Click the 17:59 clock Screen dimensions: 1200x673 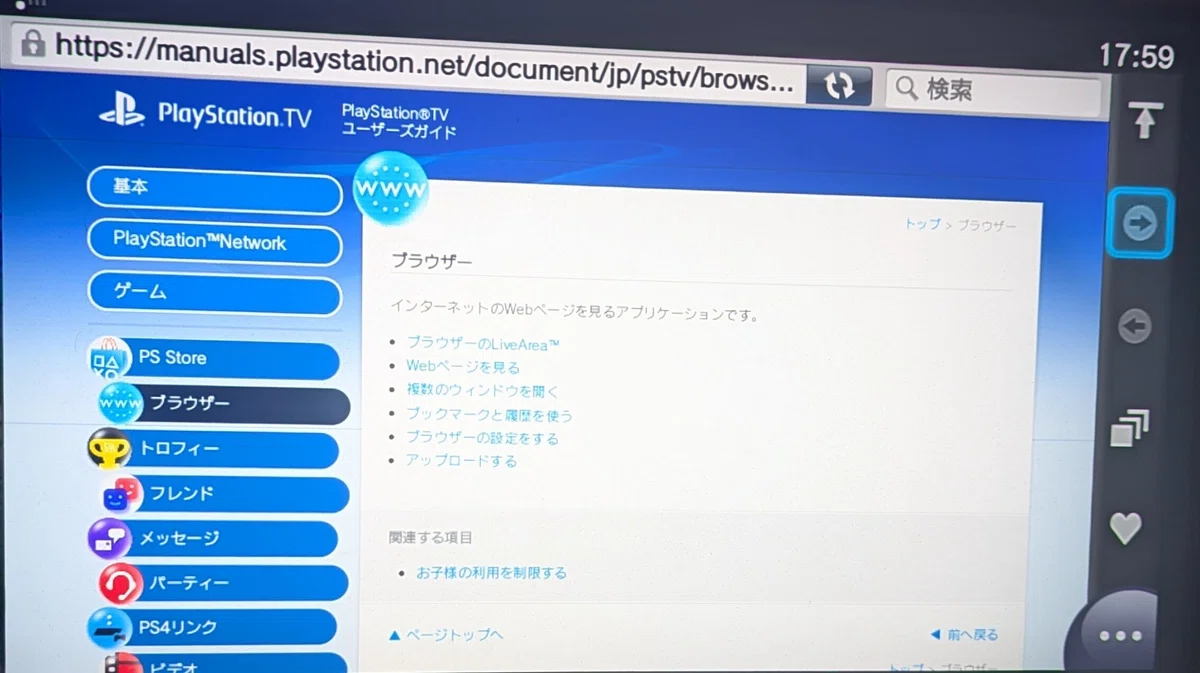(1137, 56)
